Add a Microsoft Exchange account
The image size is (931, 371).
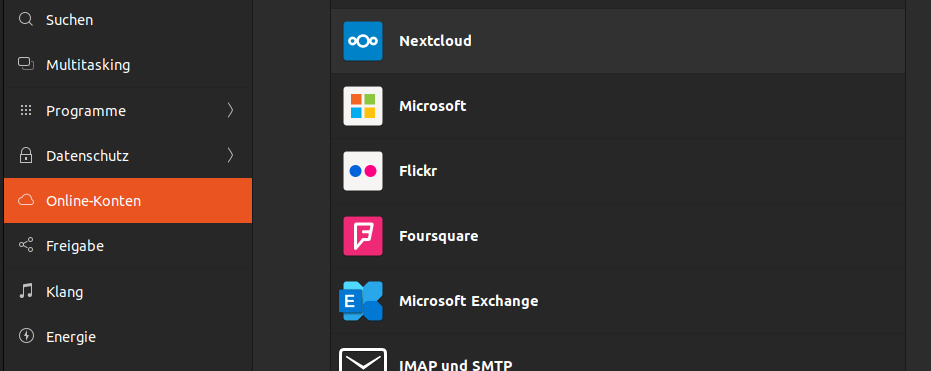point(618,301)
